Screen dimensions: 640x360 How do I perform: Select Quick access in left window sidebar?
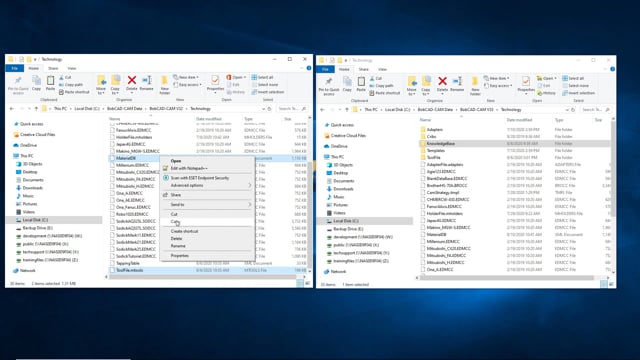tap(31, 124)
